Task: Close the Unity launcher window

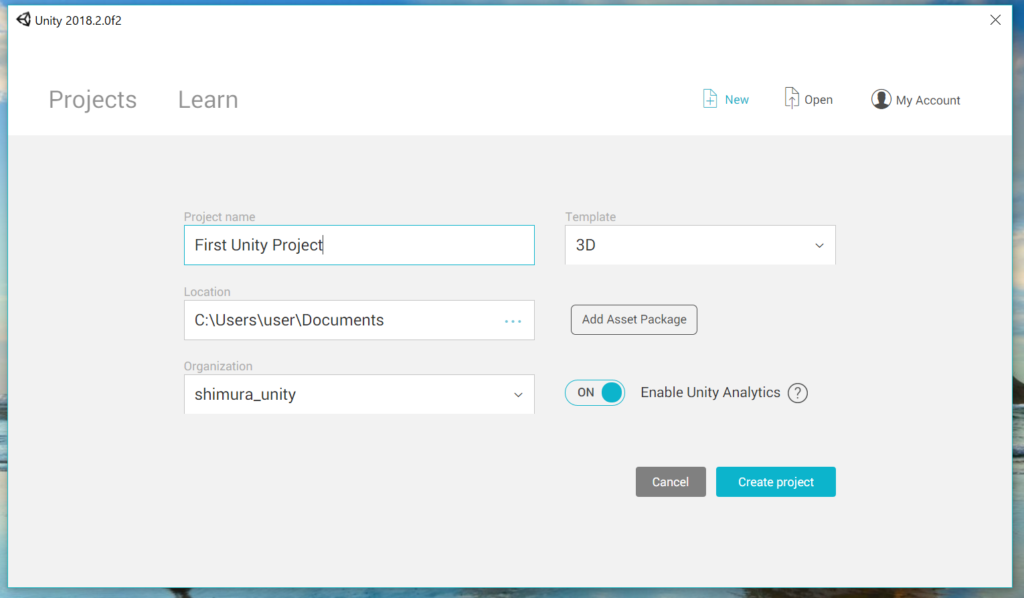Action: click(x=995, y=20)
